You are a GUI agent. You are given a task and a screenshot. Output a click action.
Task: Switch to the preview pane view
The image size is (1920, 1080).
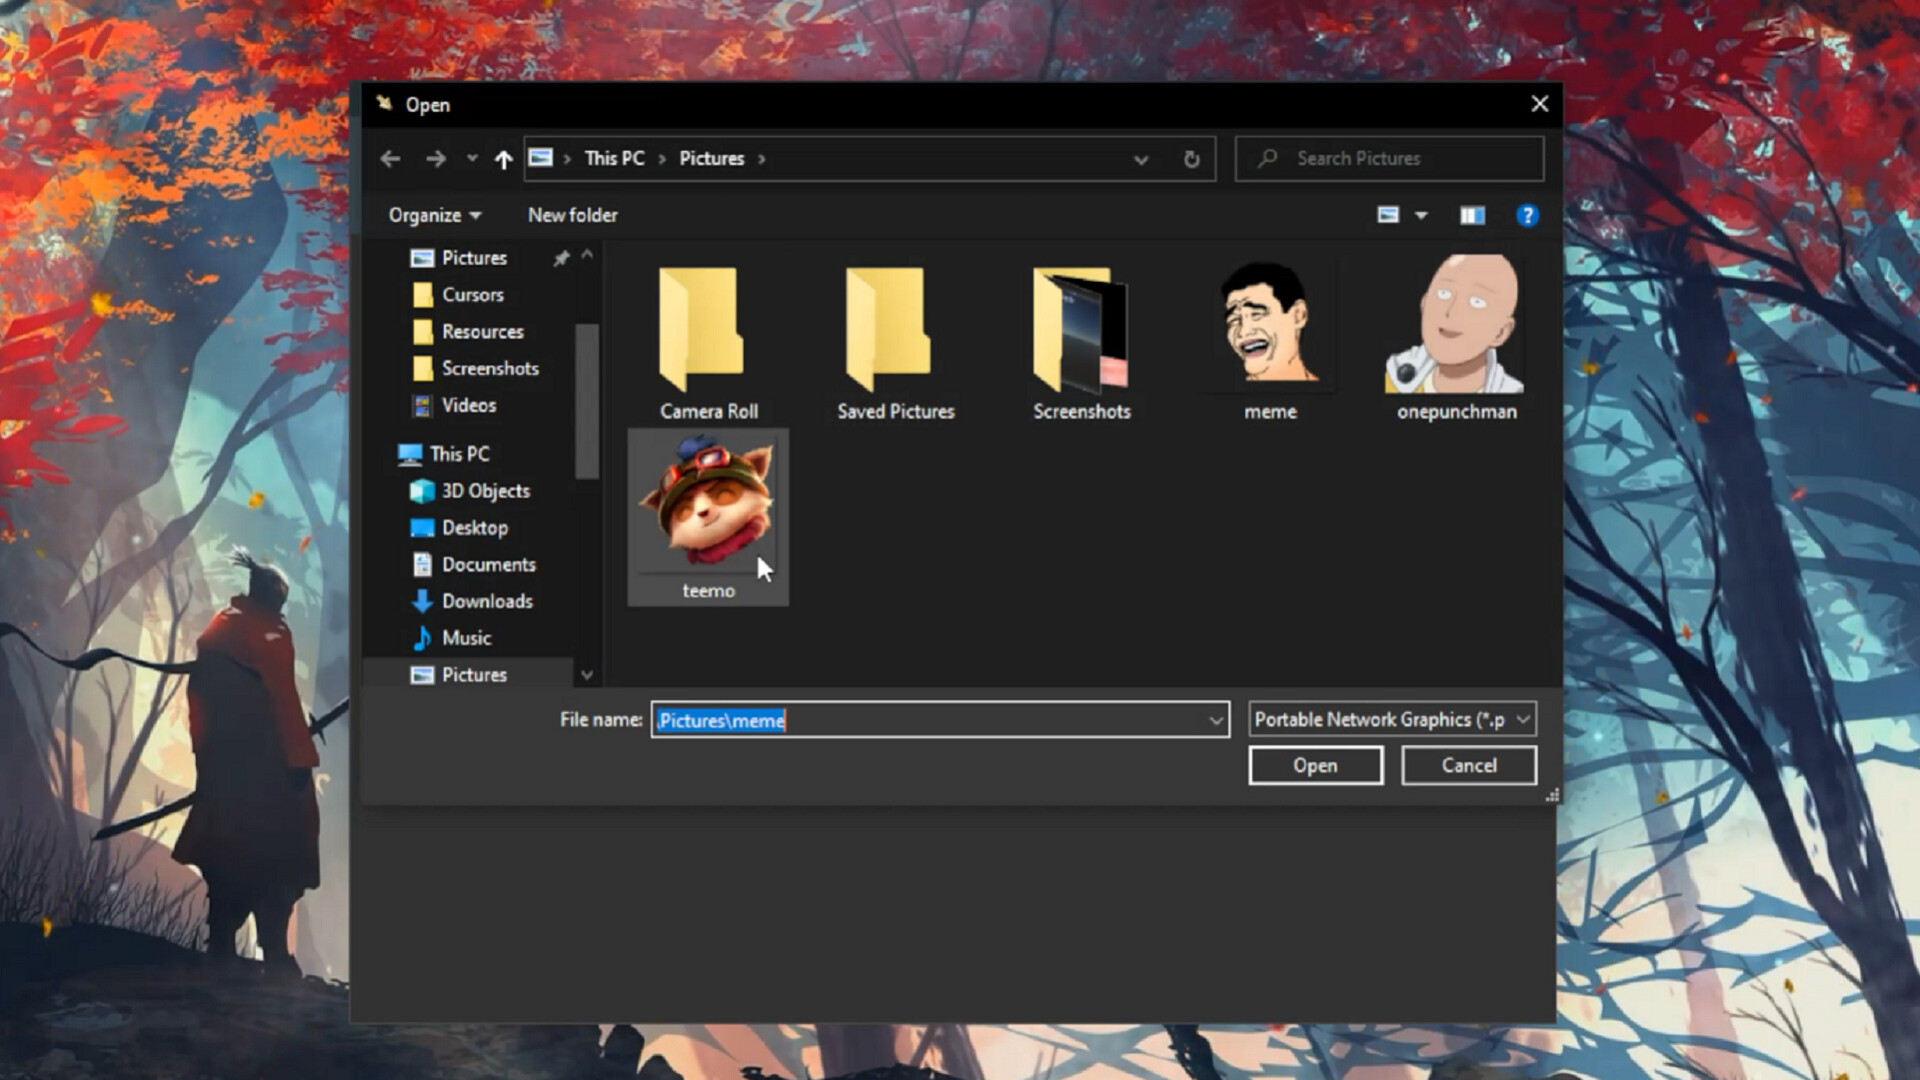(1471, 214)
